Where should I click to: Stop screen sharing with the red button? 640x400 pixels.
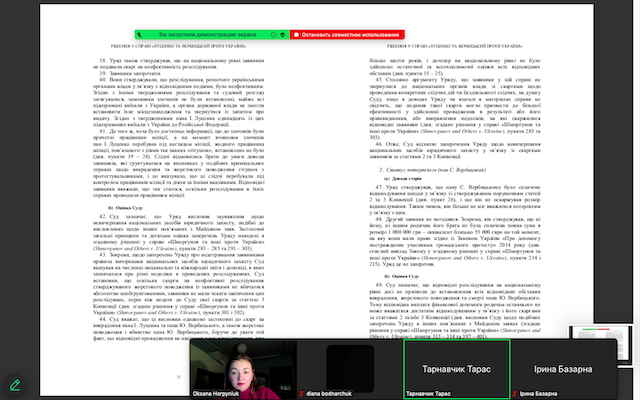[x=347, y=35]
